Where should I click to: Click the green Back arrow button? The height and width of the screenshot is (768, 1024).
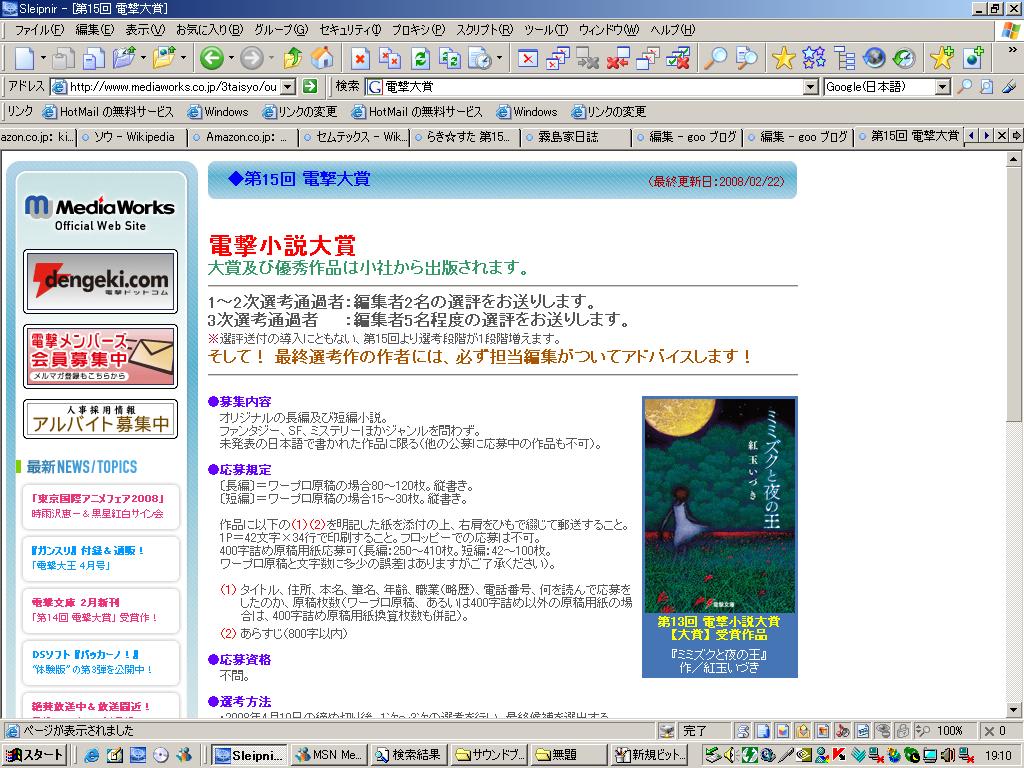[x=211, y=58]
